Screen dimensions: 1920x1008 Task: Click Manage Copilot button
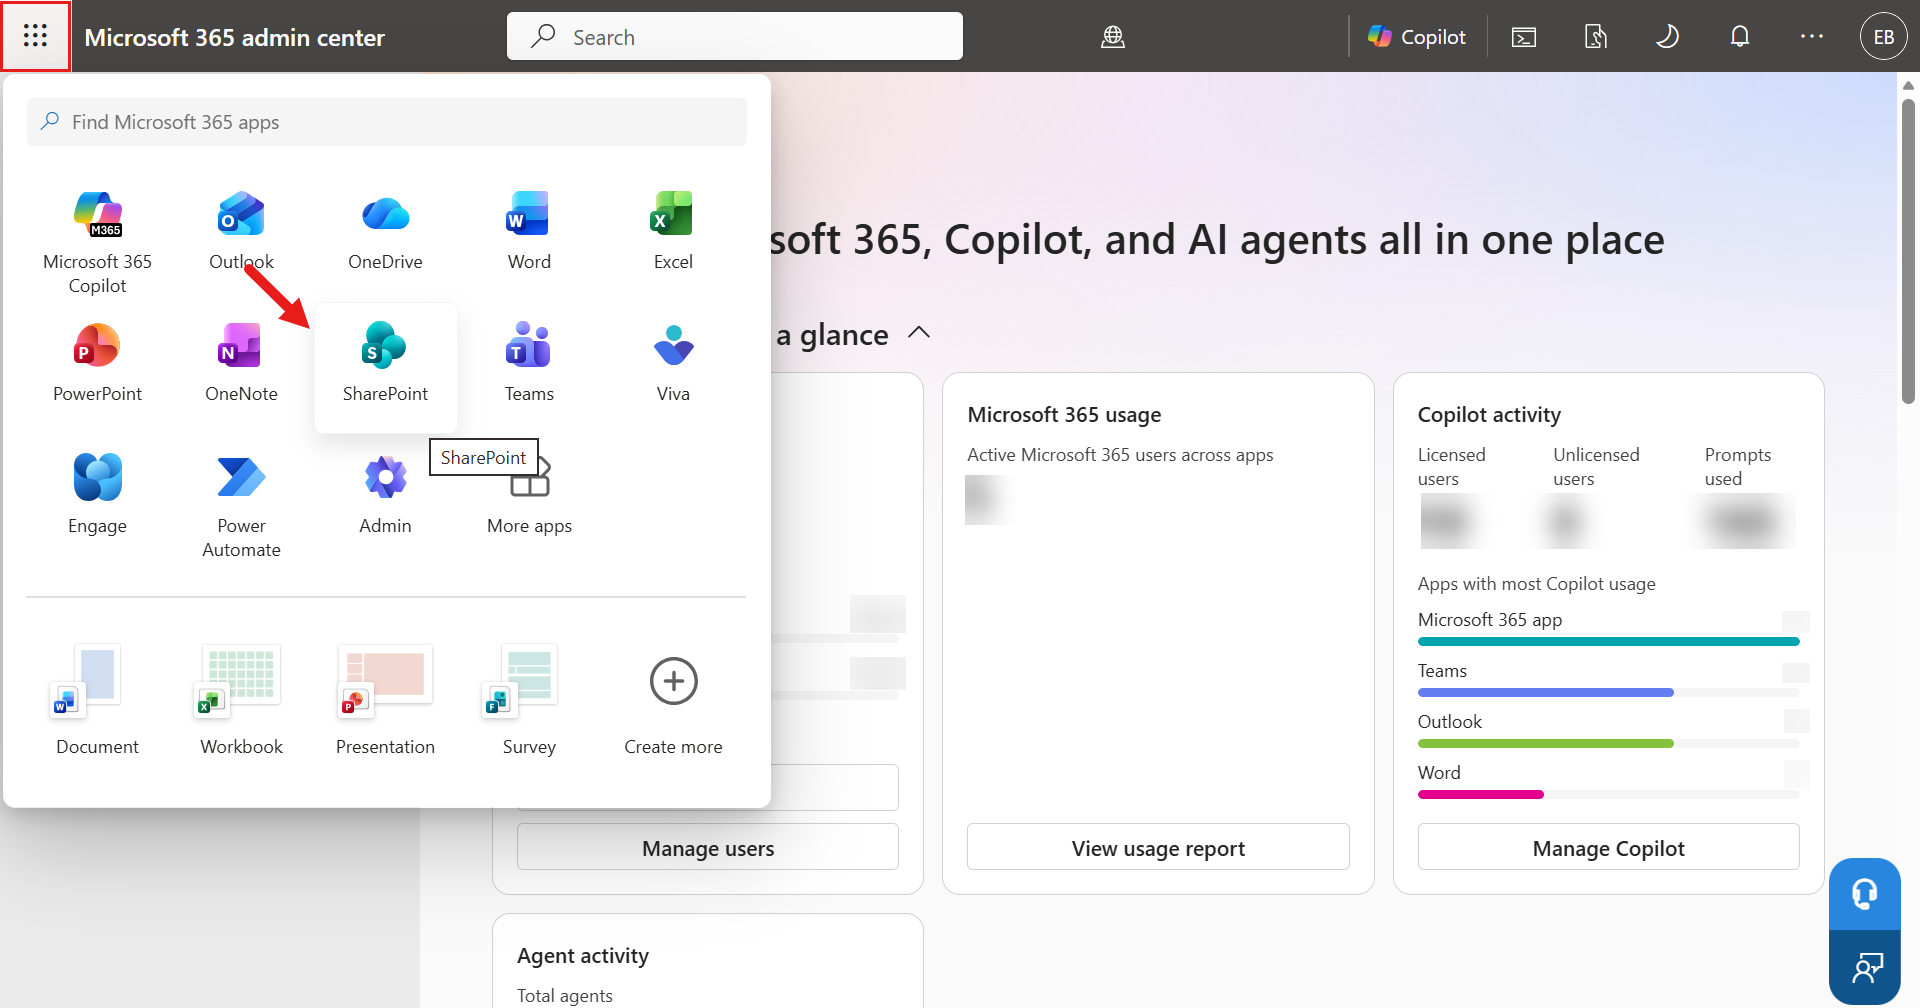(x=1608, y=847)
